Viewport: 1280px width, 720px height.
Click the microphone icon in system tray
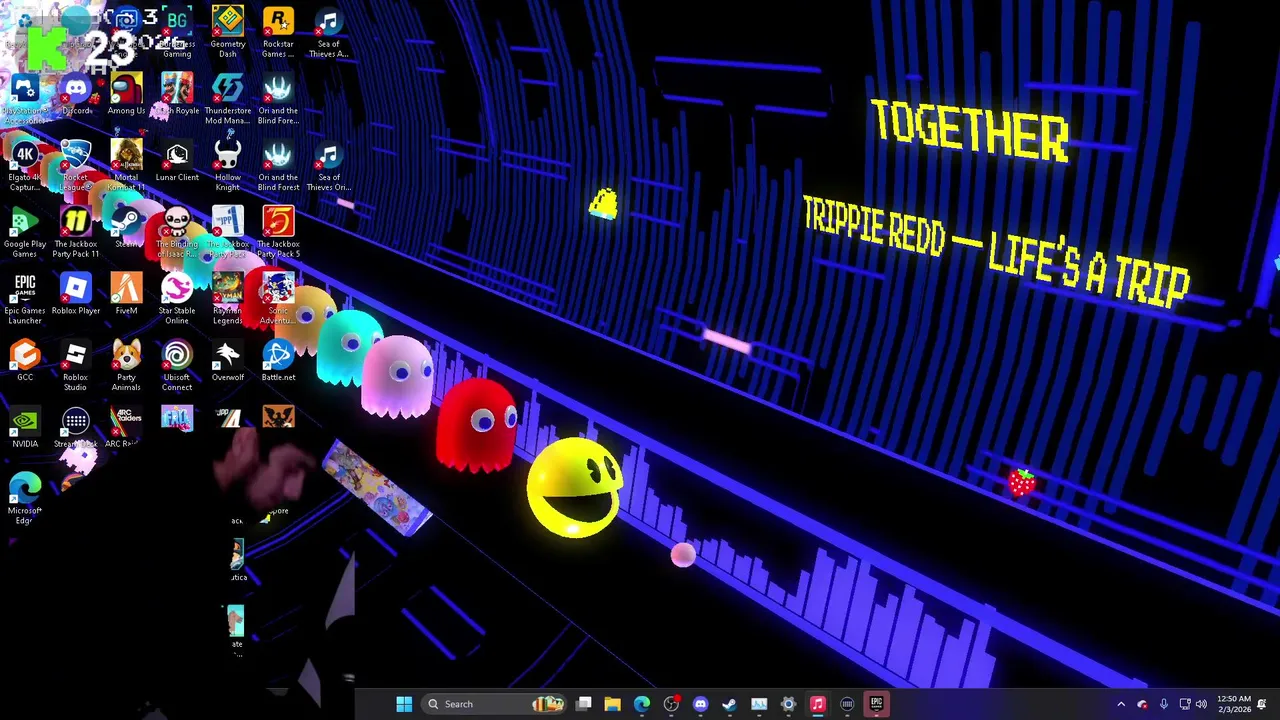(x=1163, y=704)
